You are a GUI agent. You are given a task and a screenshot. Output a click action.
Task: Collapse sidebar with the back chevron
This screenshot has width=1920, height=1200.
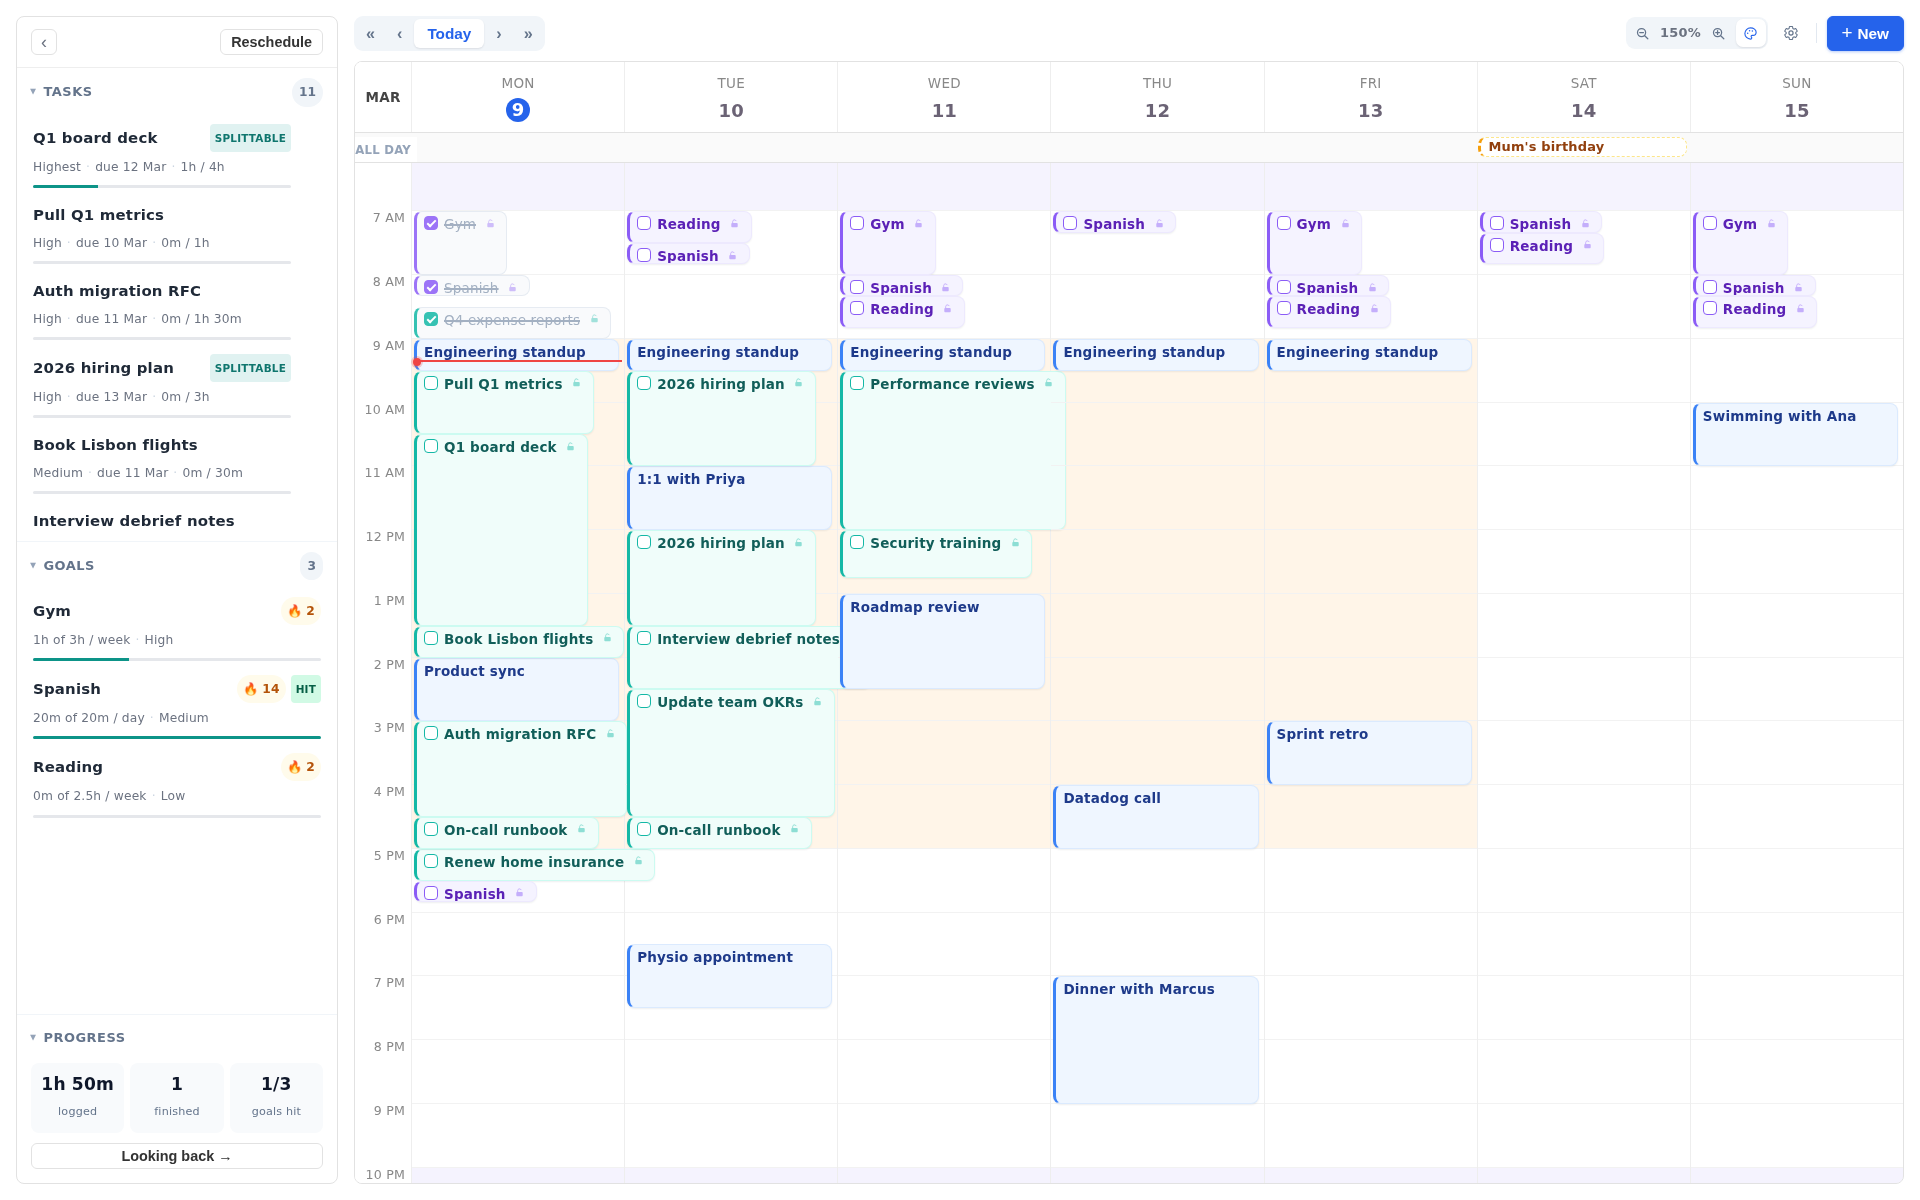pyautogui.click(x=44, y=42)
